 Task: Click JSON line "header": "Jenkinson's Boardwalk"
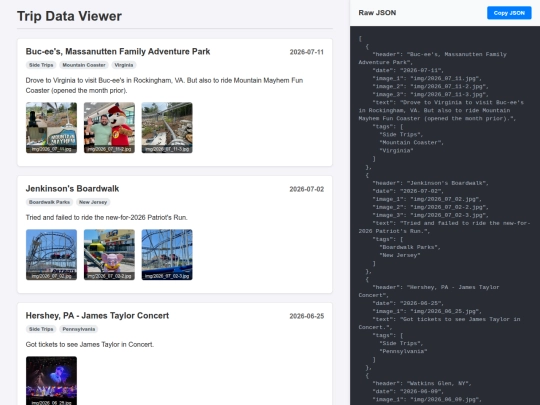click(430, 183)
